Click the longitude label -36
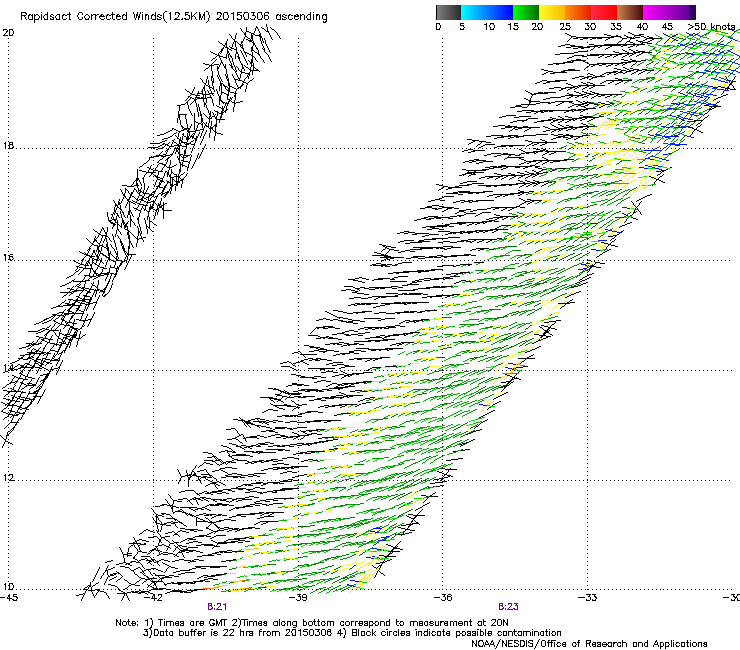Viewport: 740px width, 650px height. coord(443,598)
